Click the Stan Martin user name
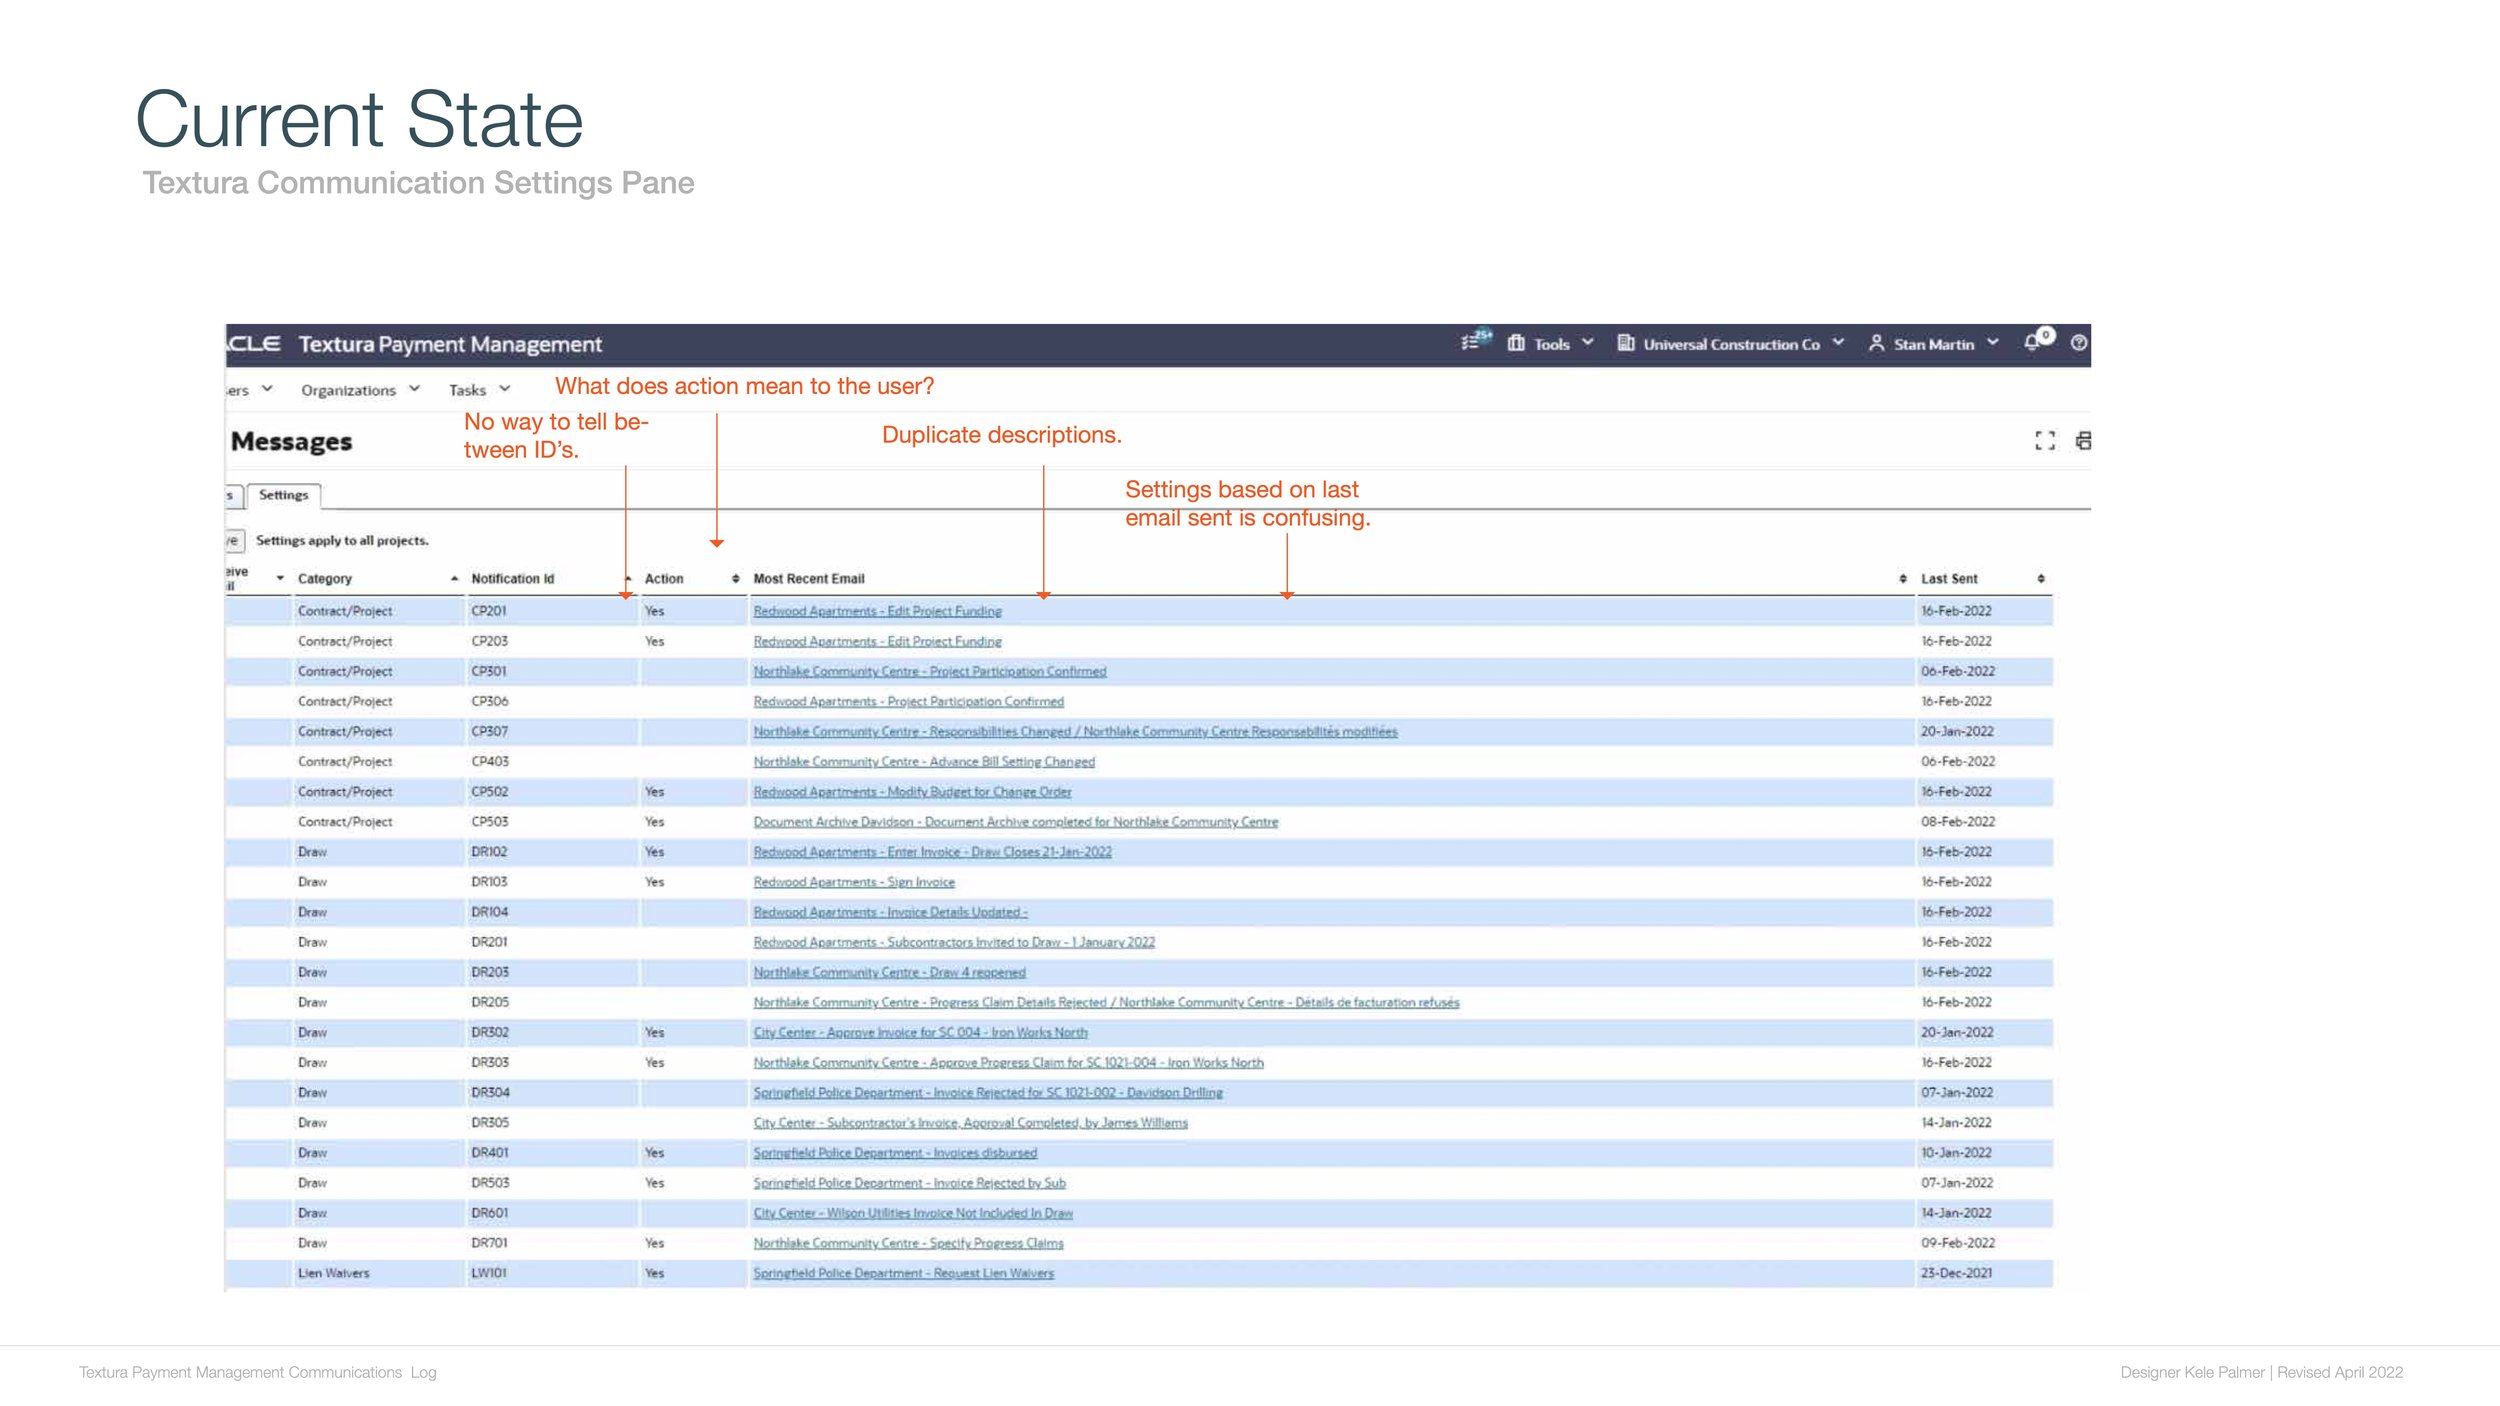This screenshot has width=2500, height=1406. pos(1934,344)
